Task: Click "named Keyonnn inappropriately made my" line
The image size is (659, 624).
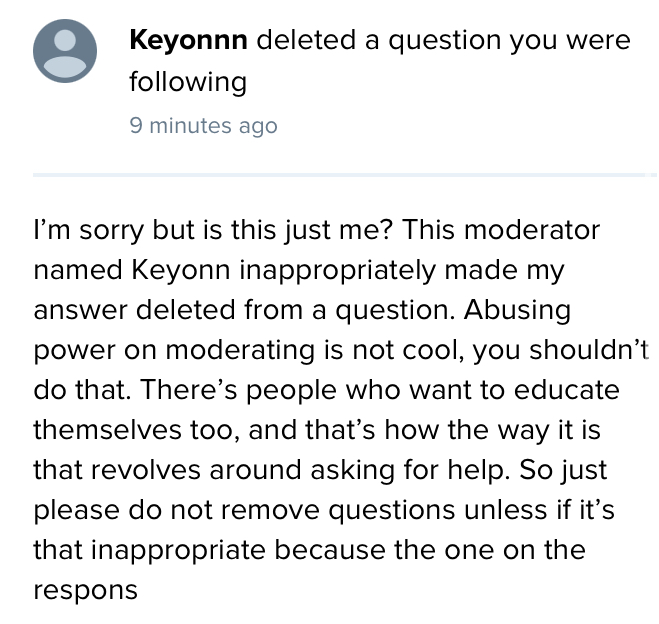Action: 299,270
